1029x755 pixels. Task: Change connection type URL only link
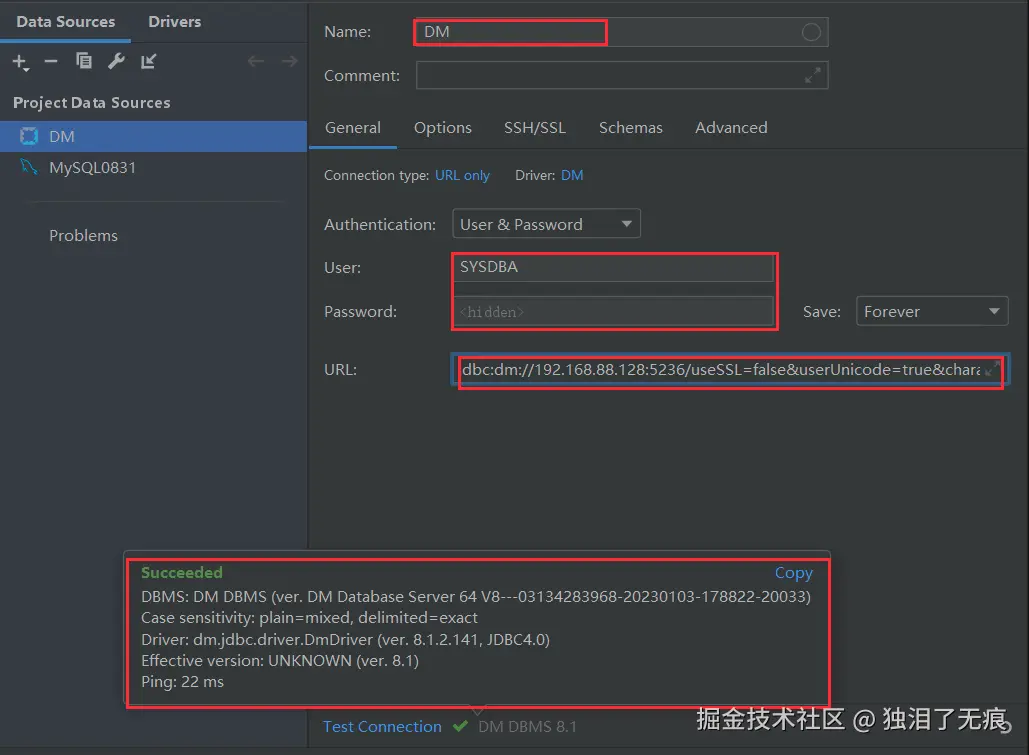pyautogui.click(x=462, y=175)
